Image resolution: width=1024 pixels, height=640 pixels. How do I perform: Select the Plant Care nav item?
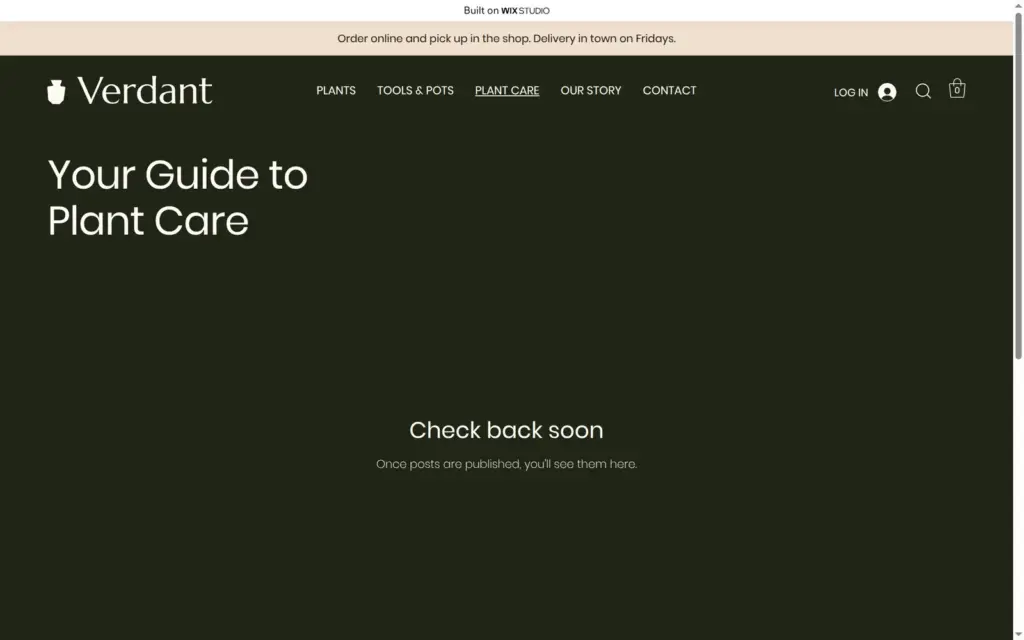[x=507, y=91]
